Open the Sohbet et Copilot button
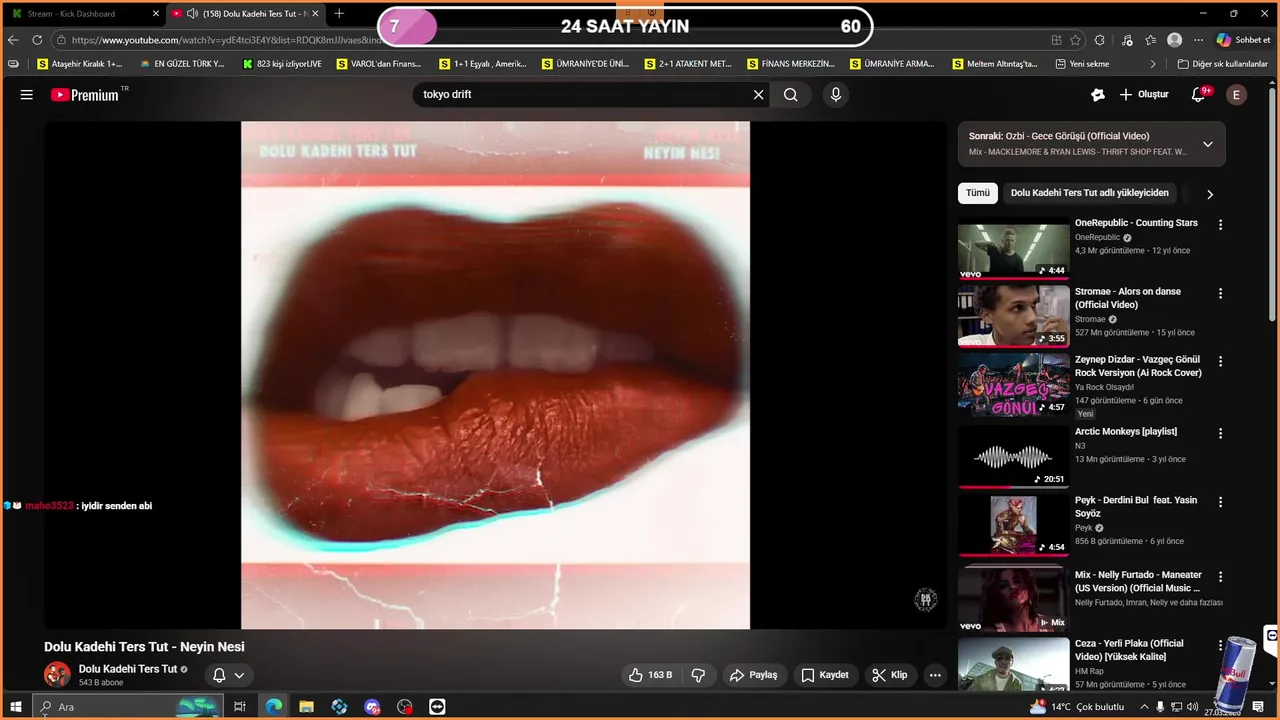Screen dimensions: 1280x720 tap(1243, 40)
